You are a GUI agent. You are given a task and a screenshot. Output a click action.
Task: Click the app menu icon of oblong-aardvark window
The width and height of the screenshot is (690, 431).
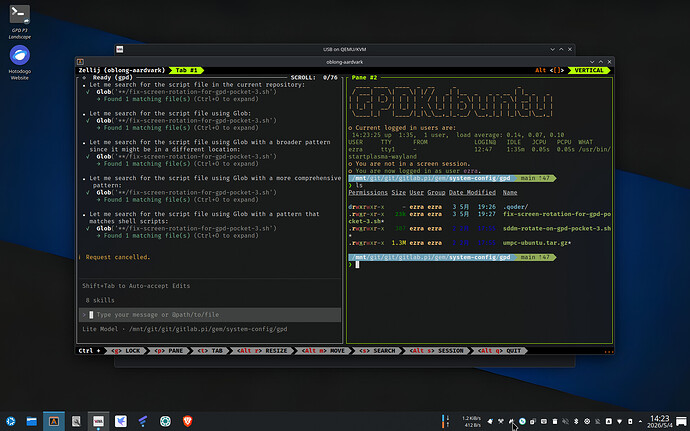pyautogui.click(x=81, y=62)
